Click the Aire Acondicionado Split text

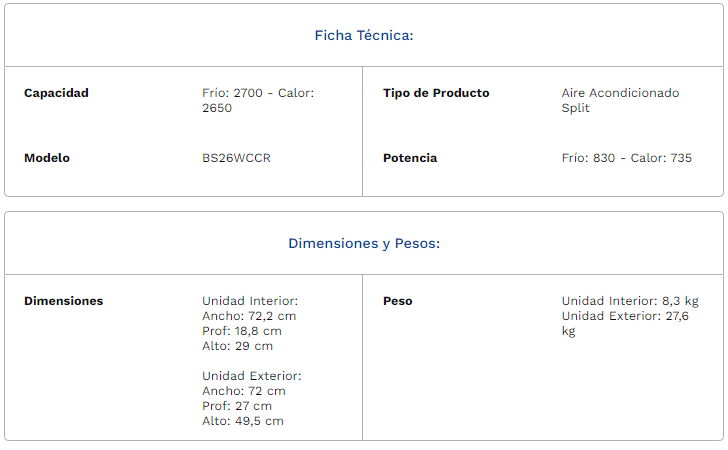click(x=620, y=100)
